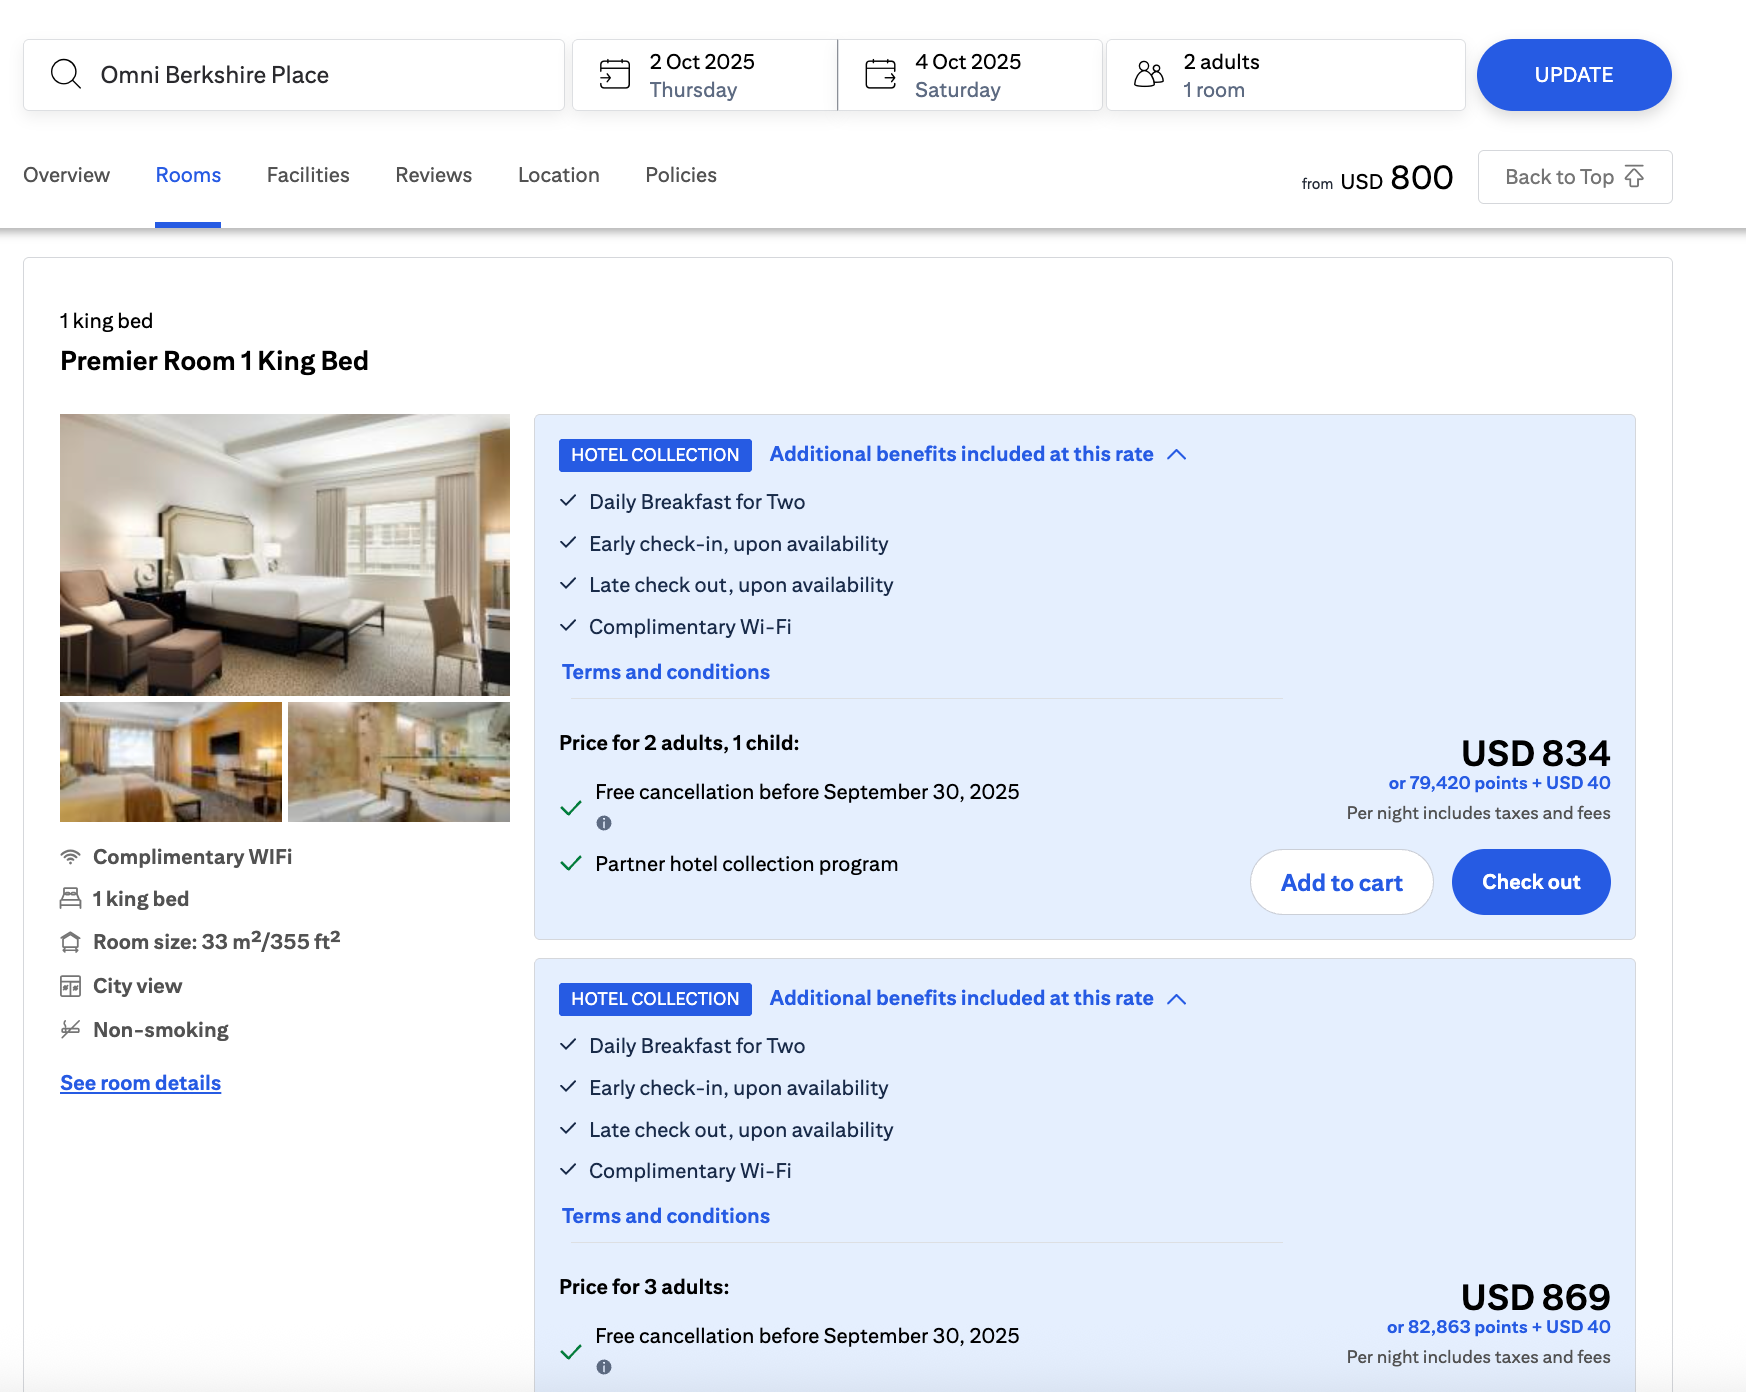Click the UPDATE button
This screenshot has height=1392, width=1746.
(1573, 75)
